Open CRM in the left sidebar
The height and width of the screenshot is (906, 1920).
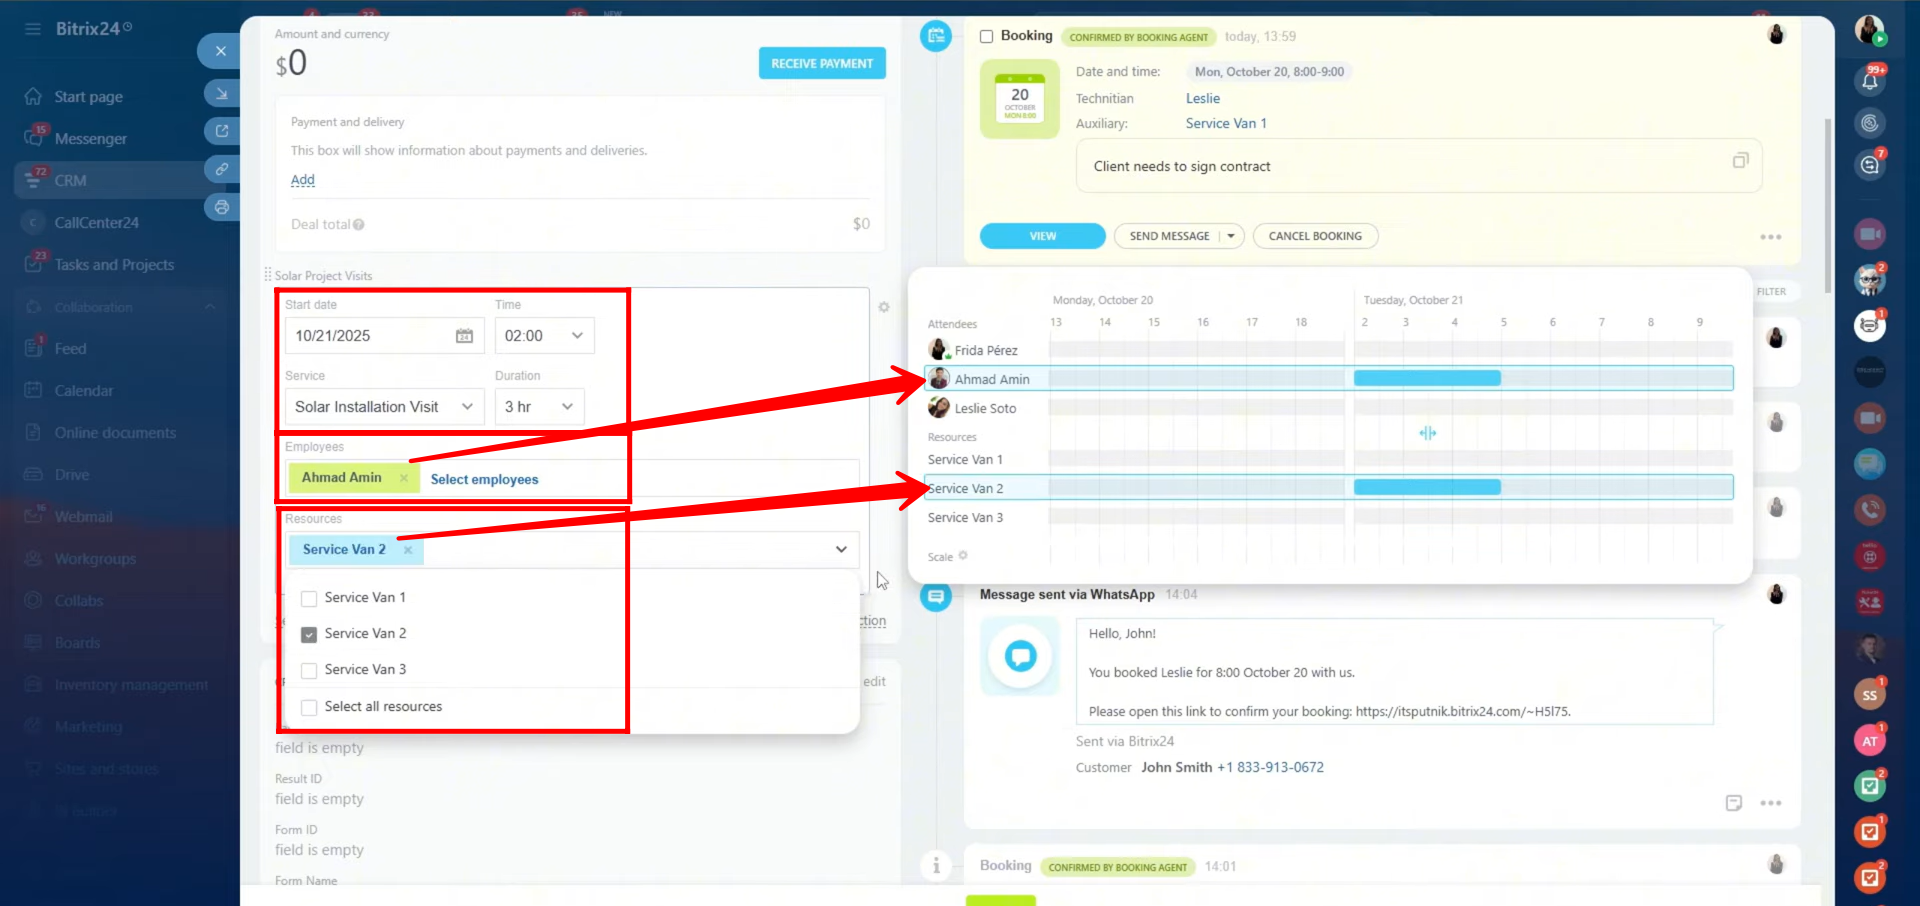70,181
